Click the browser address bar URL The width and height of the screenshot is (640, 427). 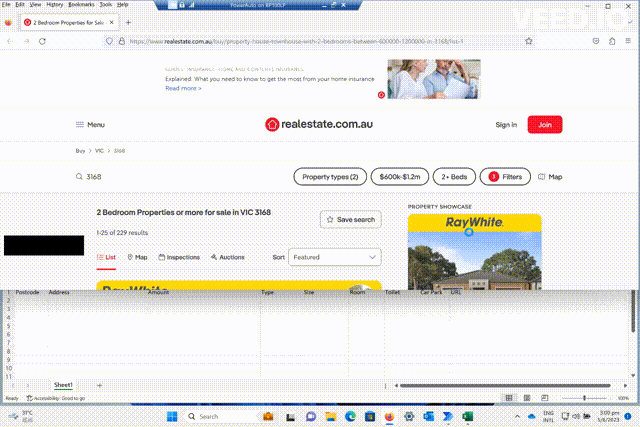296,41
